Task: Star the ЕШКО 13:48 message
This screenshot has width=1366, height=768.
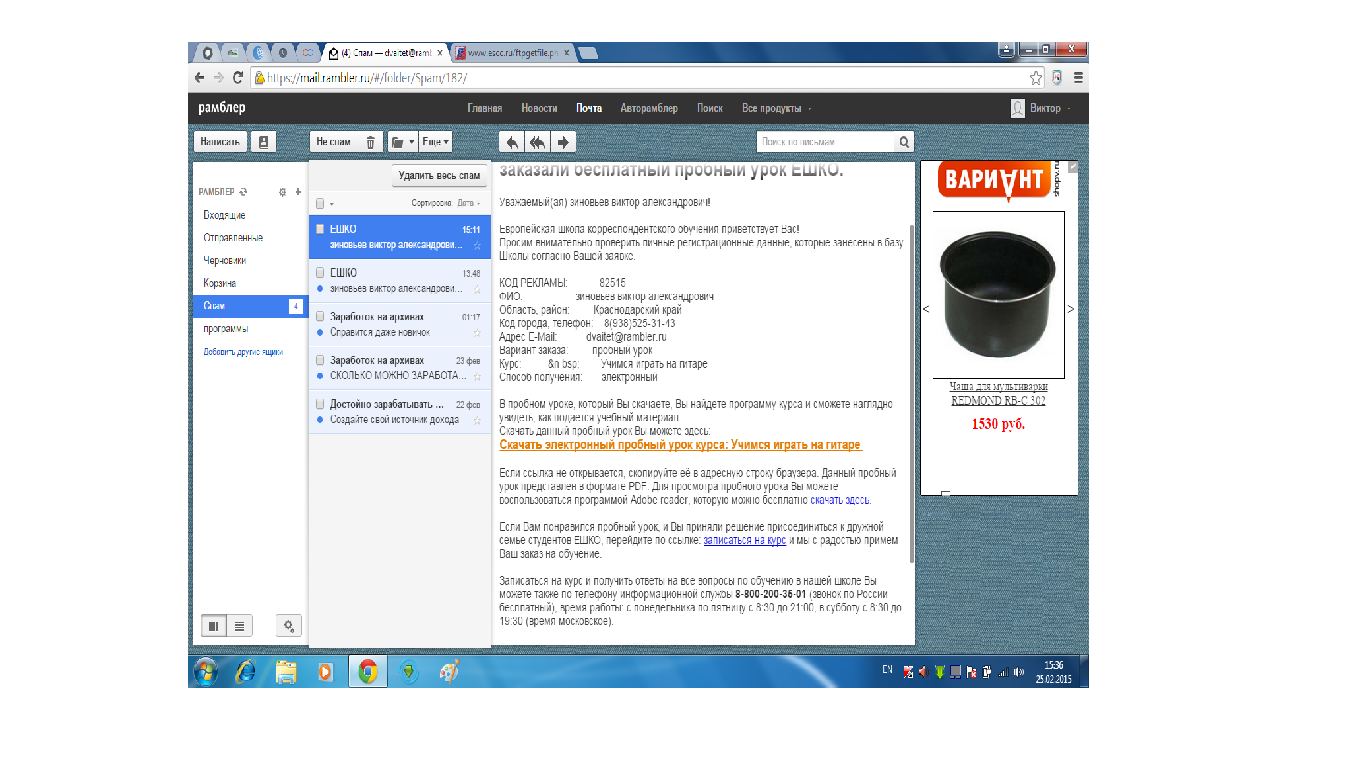Action: 477,289
